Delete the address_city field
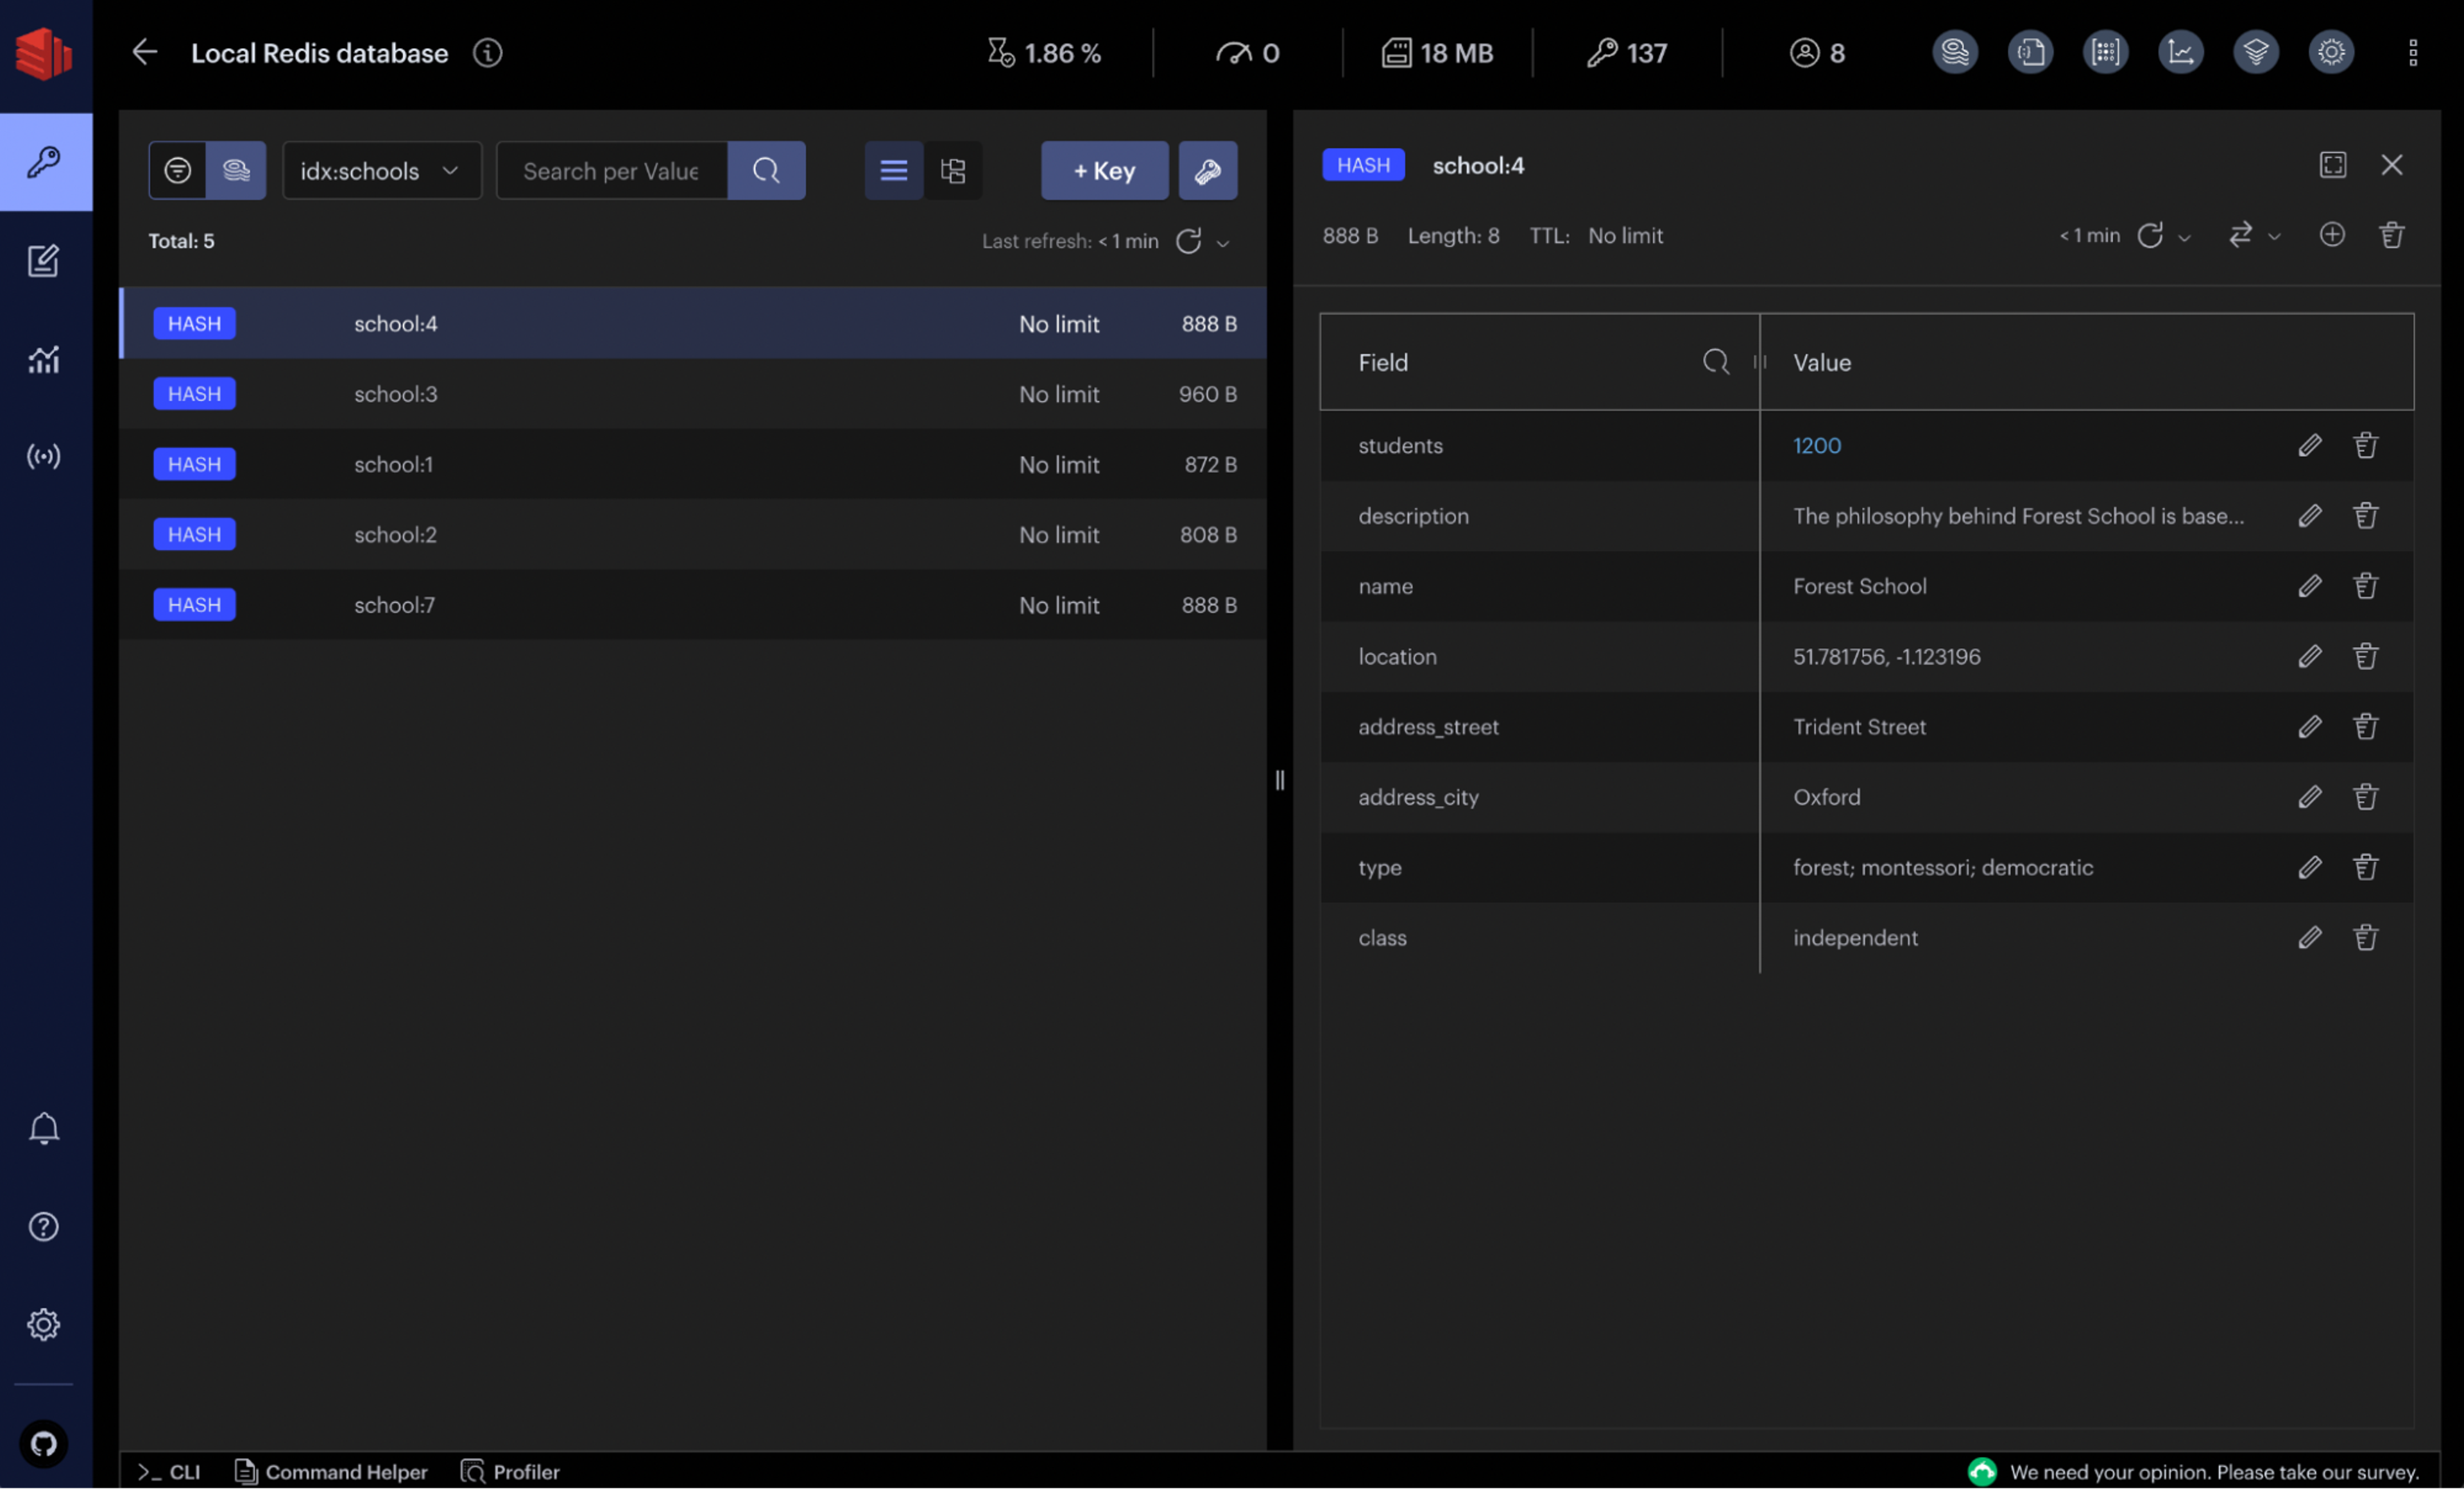This screenshot has height=1489, width=2464. tap(2365, 797)
